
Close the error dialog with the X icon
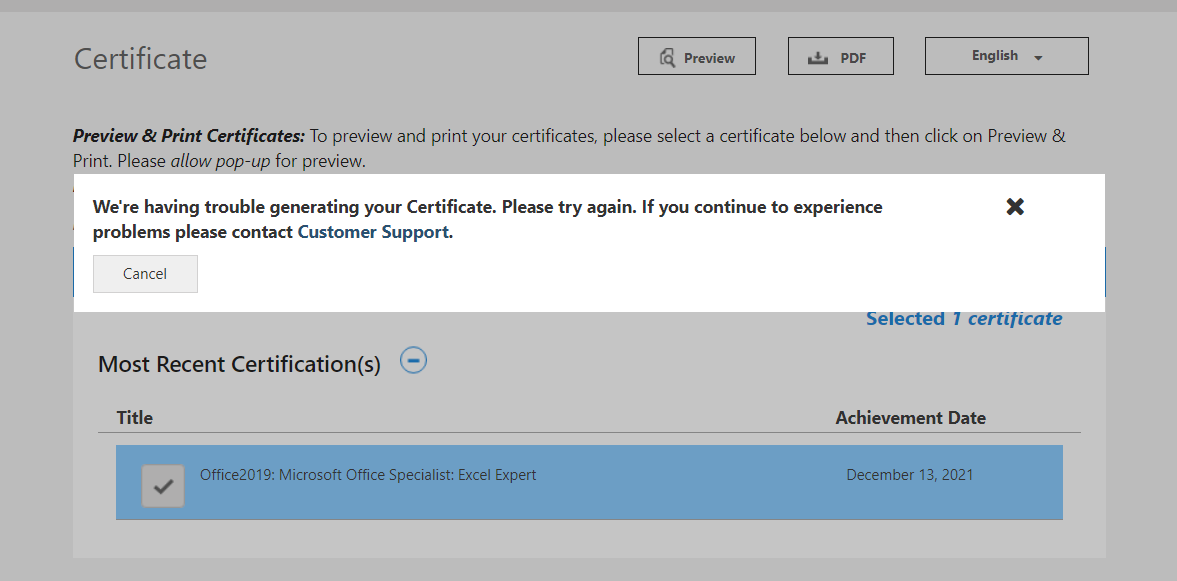[x=1015, y=206]
